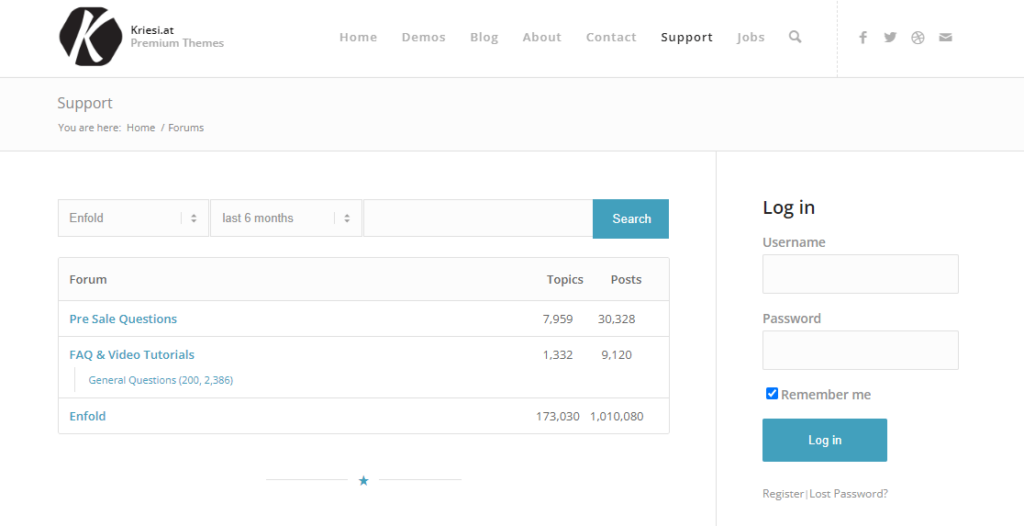Click the 1,332 topics value
Screen dimensions: 1024x526
coord(558,355)
